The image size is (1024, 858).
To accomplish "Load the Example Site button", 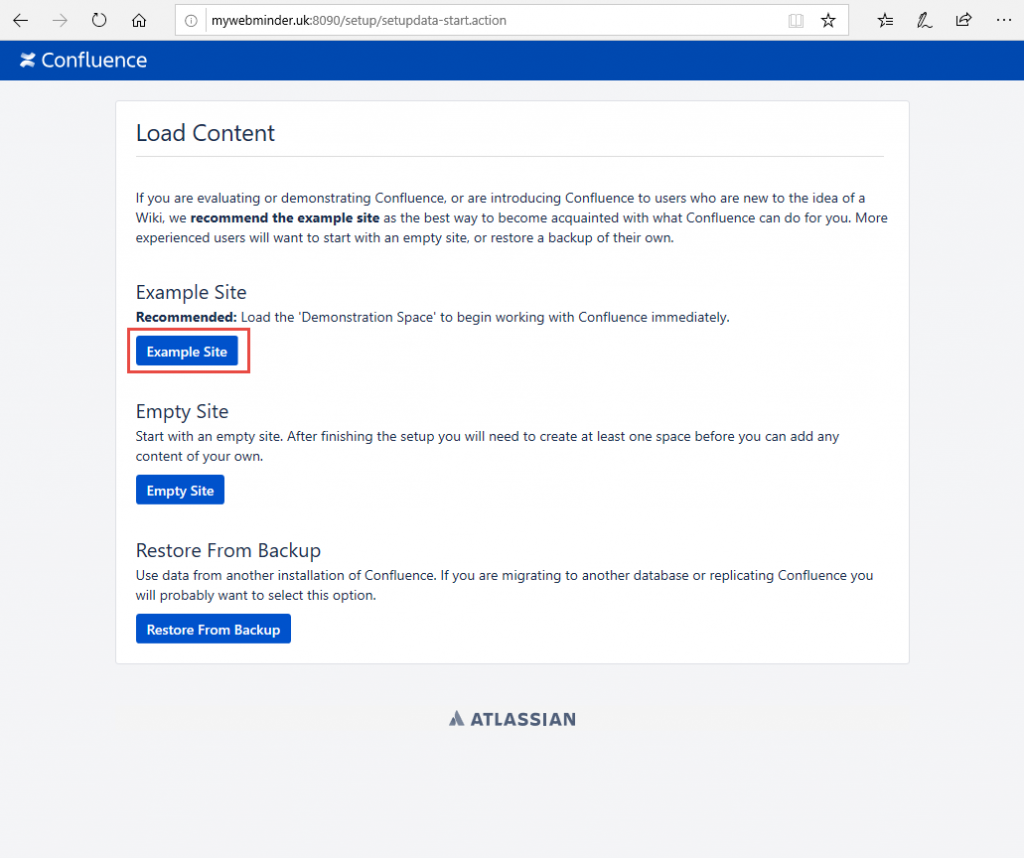I will (x=187, y=351).
